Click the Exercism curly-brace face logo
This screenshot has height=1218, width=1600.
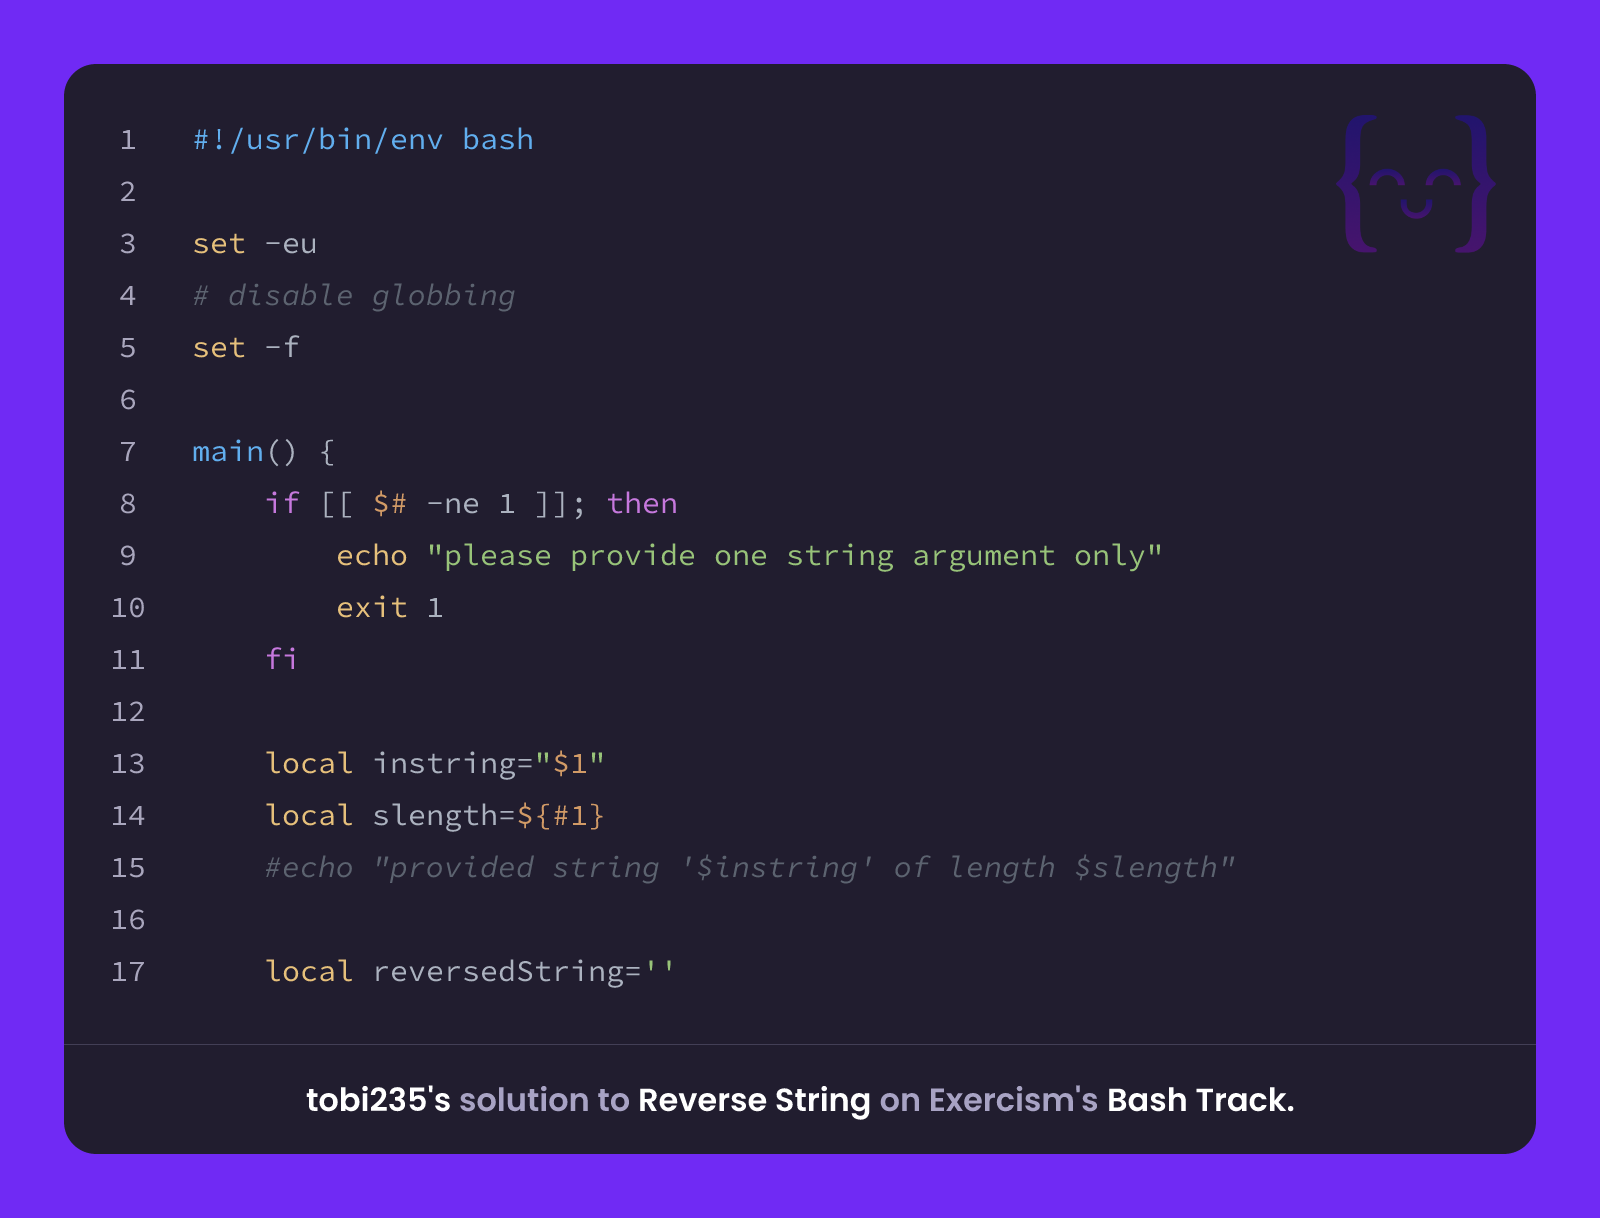pyautogui.click(x=1416, y=184)
